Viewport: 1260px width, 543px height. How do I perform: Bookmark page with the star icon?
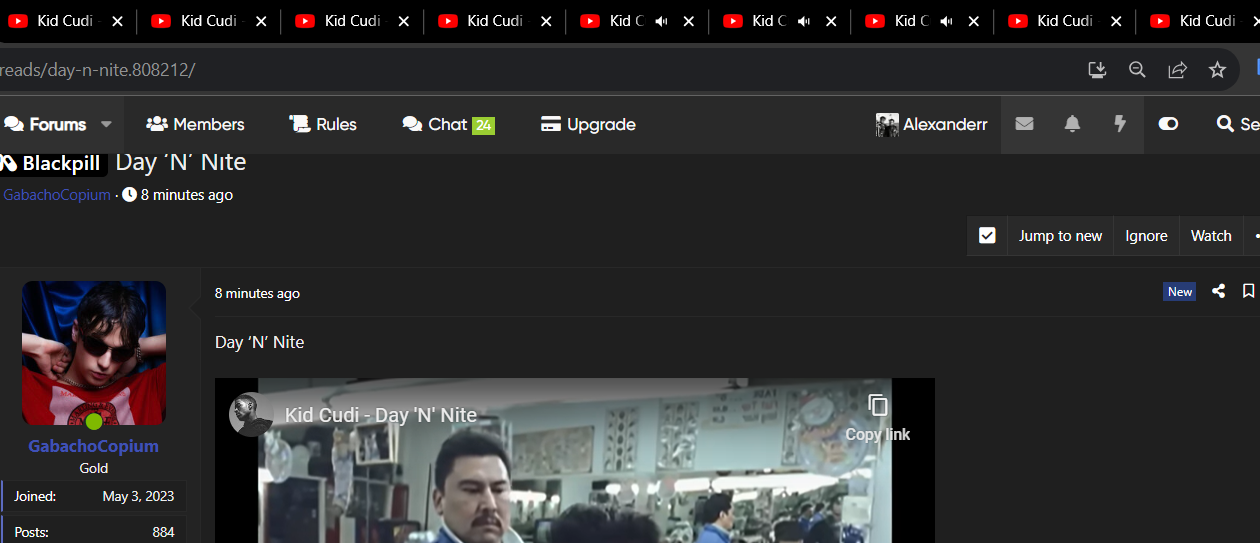[1217, 69]
